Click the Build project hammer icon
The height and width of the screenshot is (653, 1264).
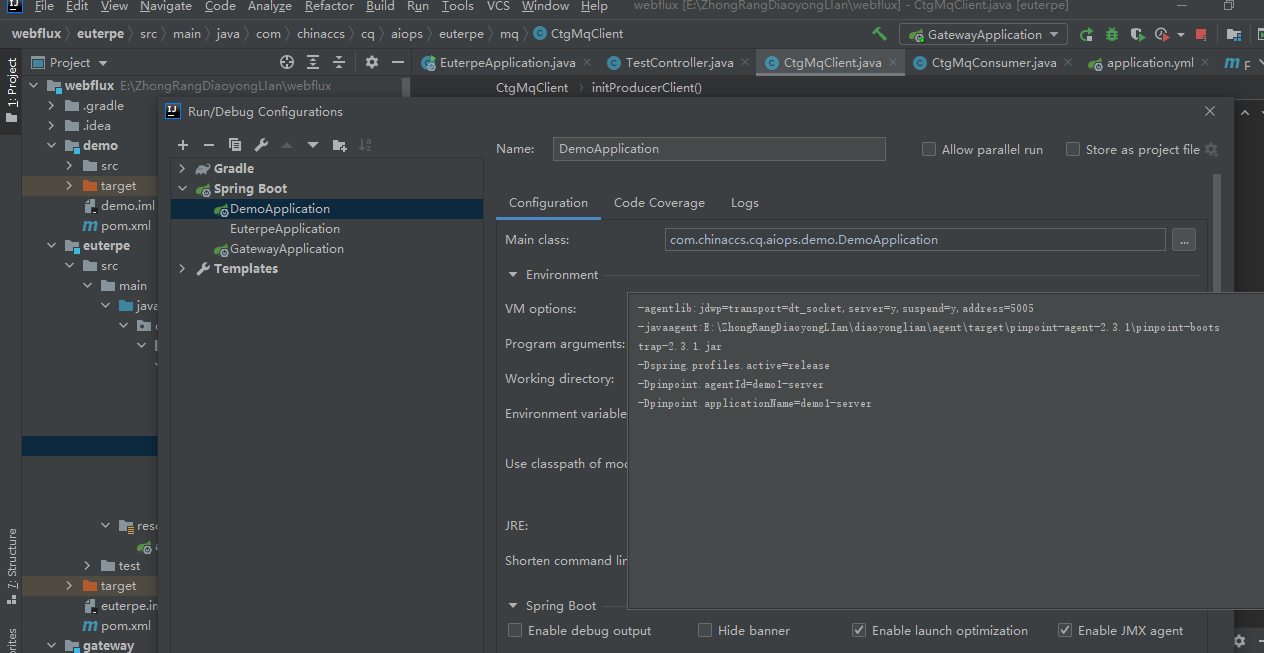tap(879, 35)
